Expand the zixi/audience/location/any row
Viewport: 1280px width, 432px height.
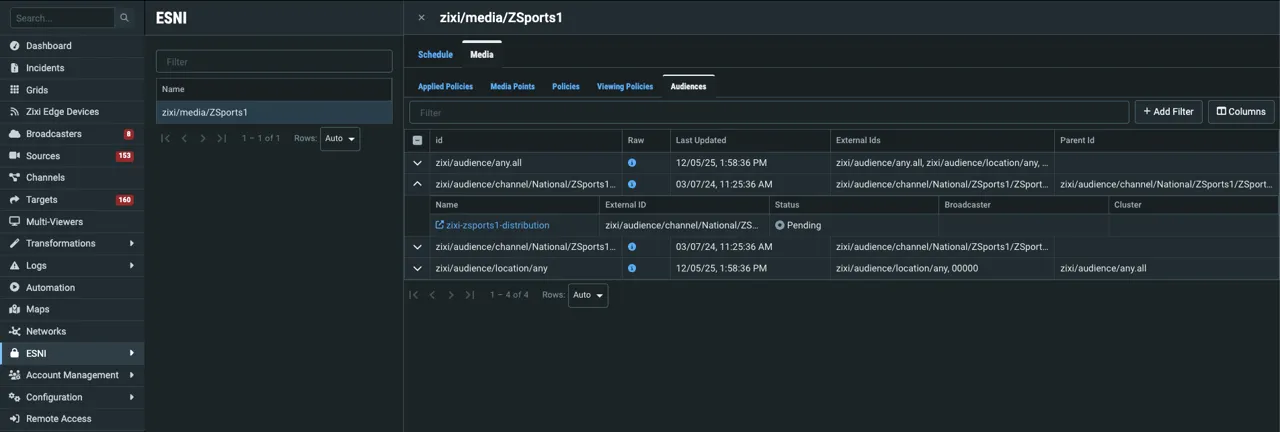(x=417, y=268)
